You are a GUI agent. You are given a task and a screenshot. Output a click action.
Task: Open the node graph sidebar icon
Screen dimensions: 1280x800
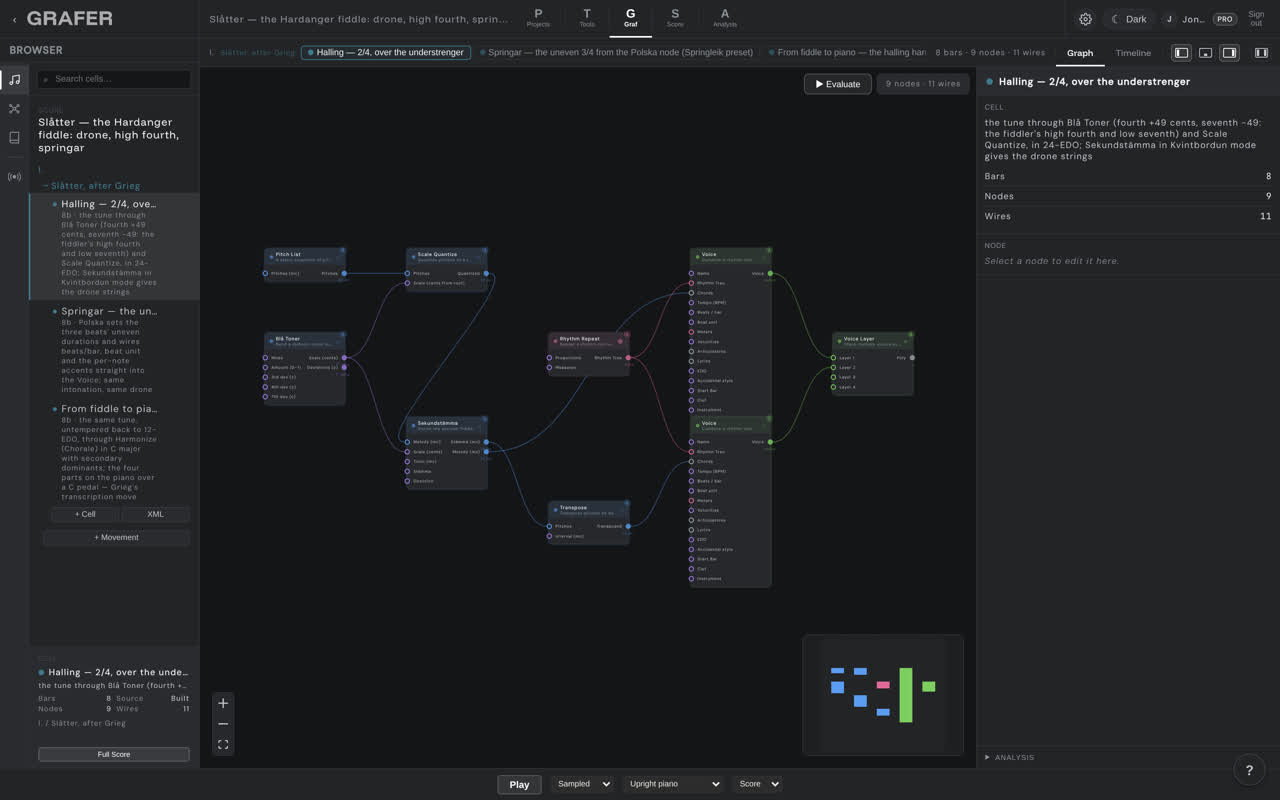point(14,109)
